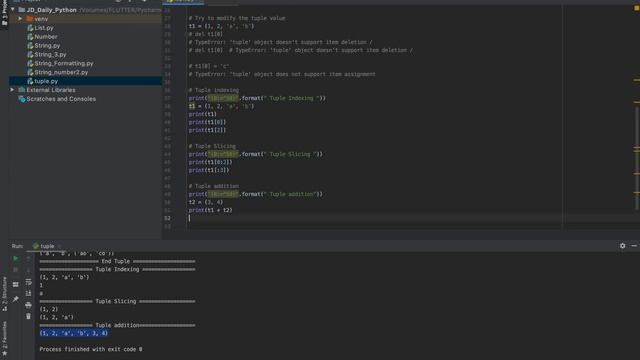Select the JD_Daily_Python root folder
640x360 pixels.
tap(51, 10)
